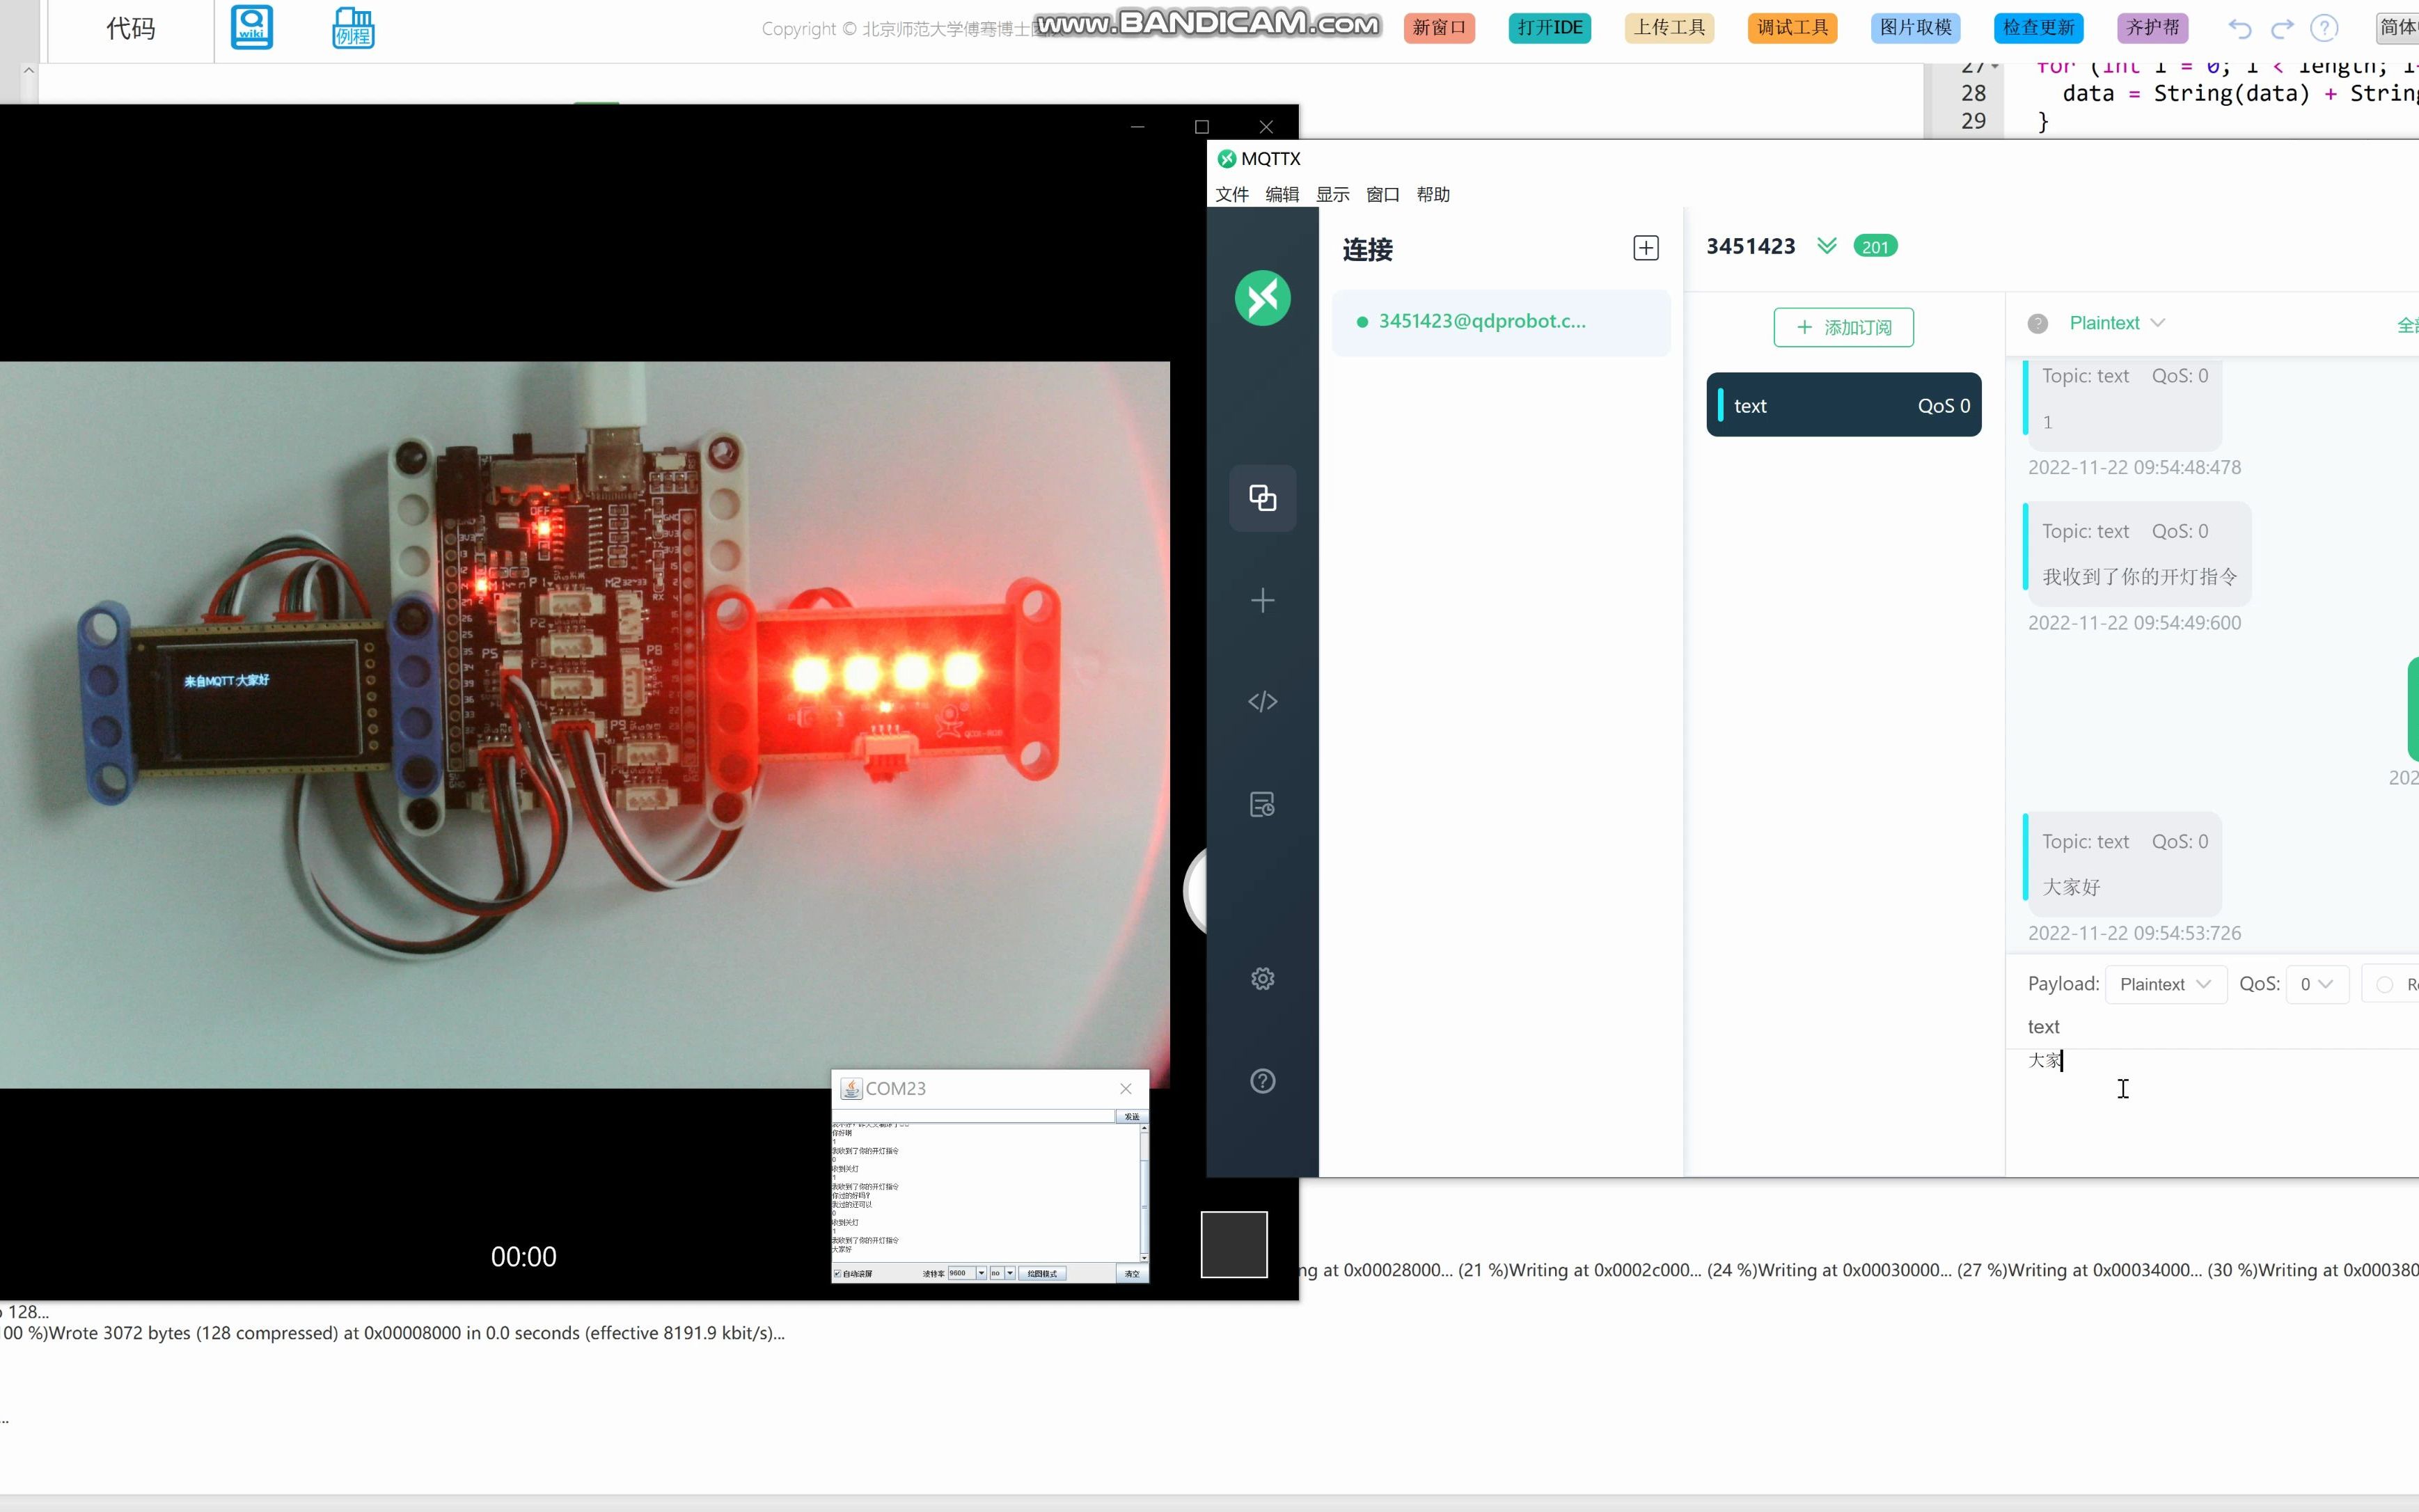Viewport: 2419px width, 1512px height.
Task: Open the help question mark in sidebar
Action: (x=1262, y=1081)
